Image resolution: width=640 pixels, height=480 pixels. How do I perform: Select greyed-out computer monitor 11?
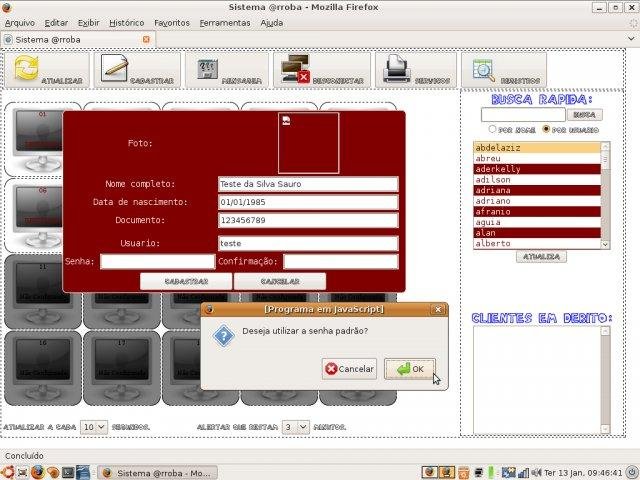pyautogui.click(x=42, y=291)
